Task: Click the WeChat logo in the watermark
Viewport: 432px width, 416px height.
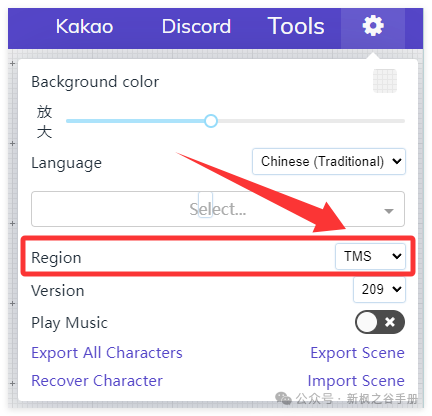Action: coord(283,398)
